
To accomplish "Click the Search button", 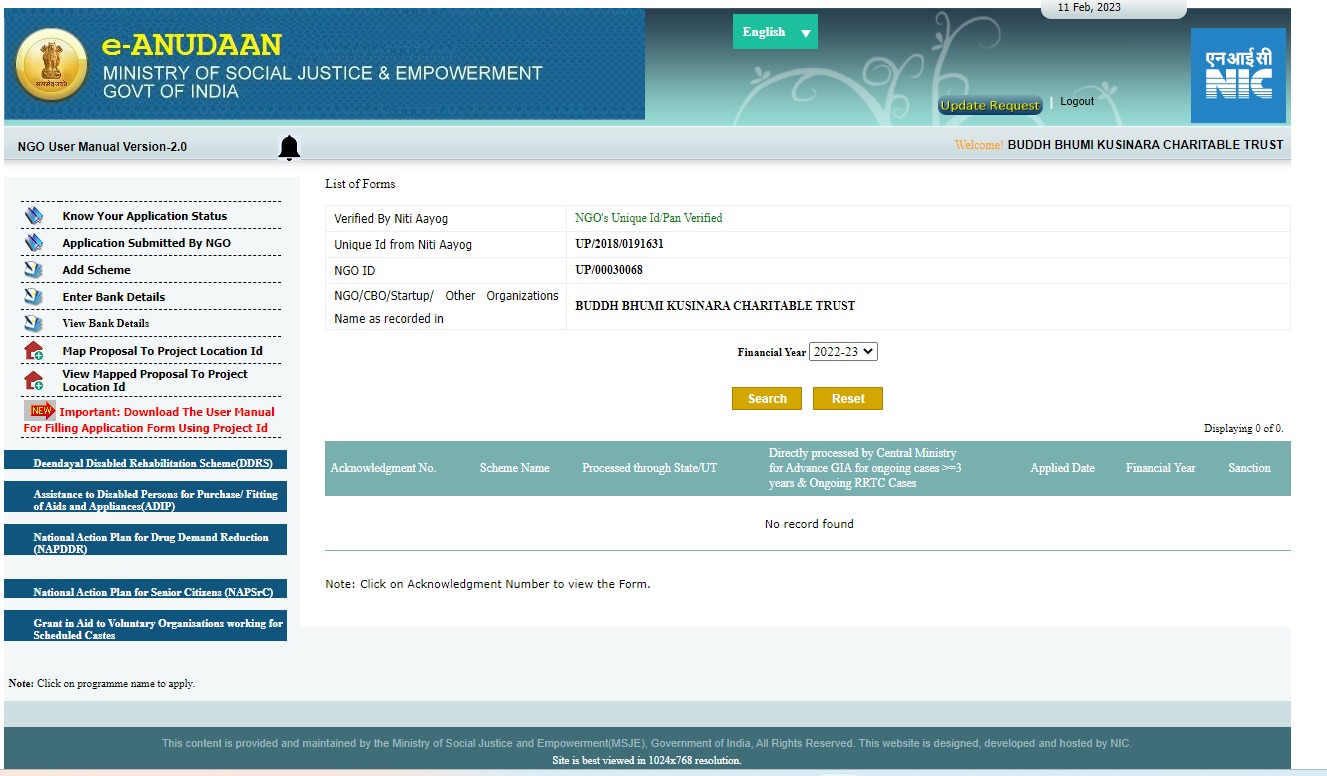I will [766, 398].
